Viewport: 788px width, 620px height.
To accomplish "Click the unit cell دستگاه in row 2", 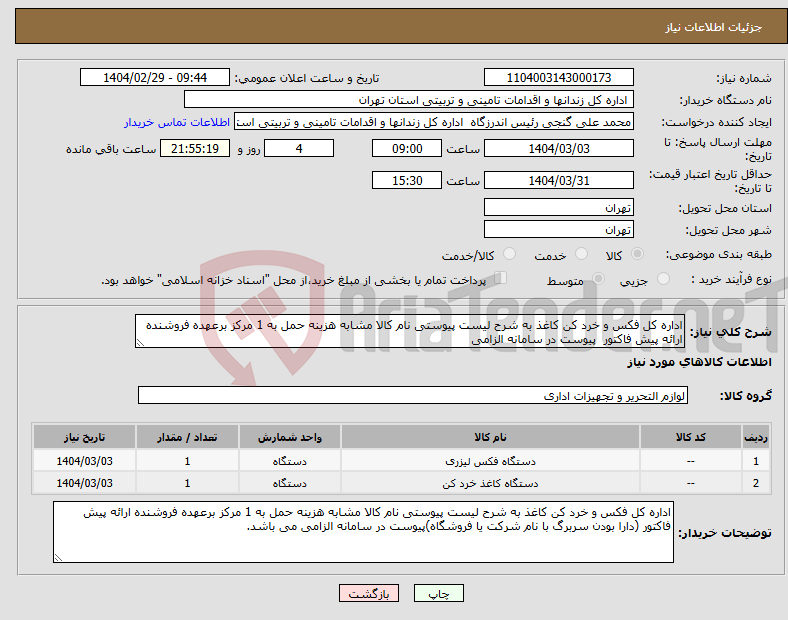I will (x=289, y=483).
